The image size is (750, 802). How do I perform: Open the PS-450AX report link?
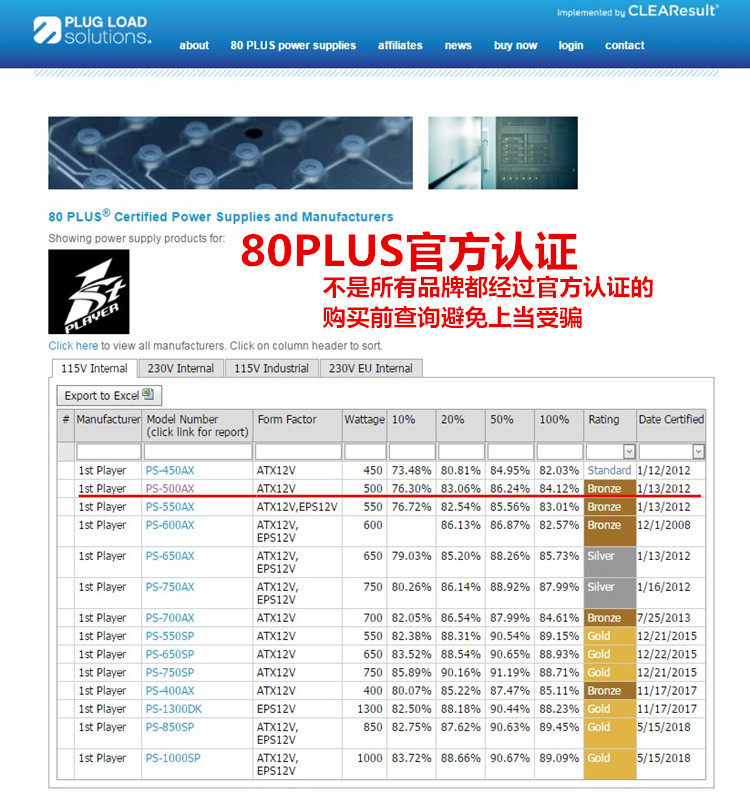pos(170,470)
